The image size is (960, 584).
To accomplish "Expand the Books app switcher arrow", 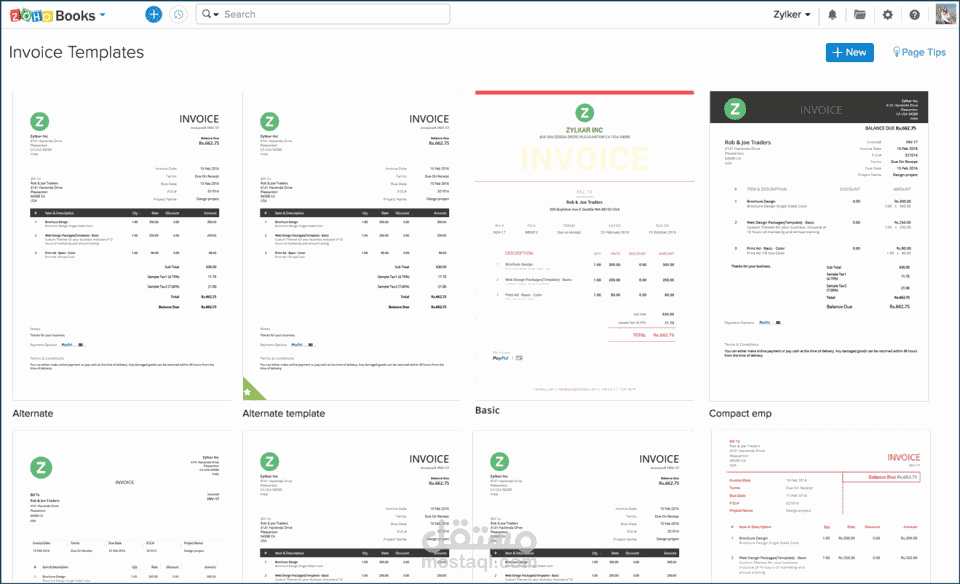I will click(x=102, y=15).
